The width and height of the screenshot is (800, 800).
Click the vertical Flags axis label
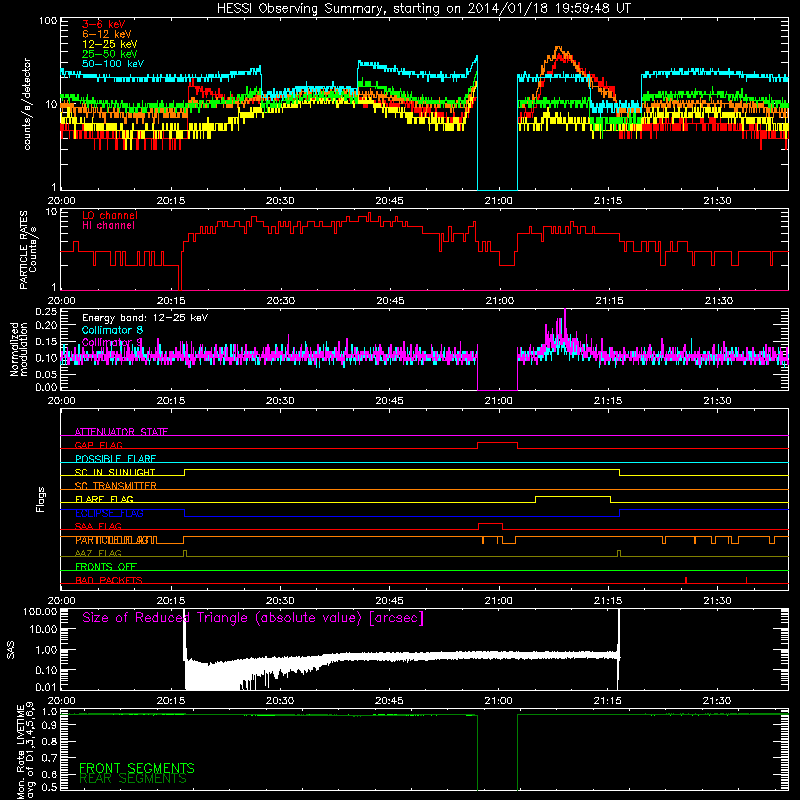click(40, 500)
